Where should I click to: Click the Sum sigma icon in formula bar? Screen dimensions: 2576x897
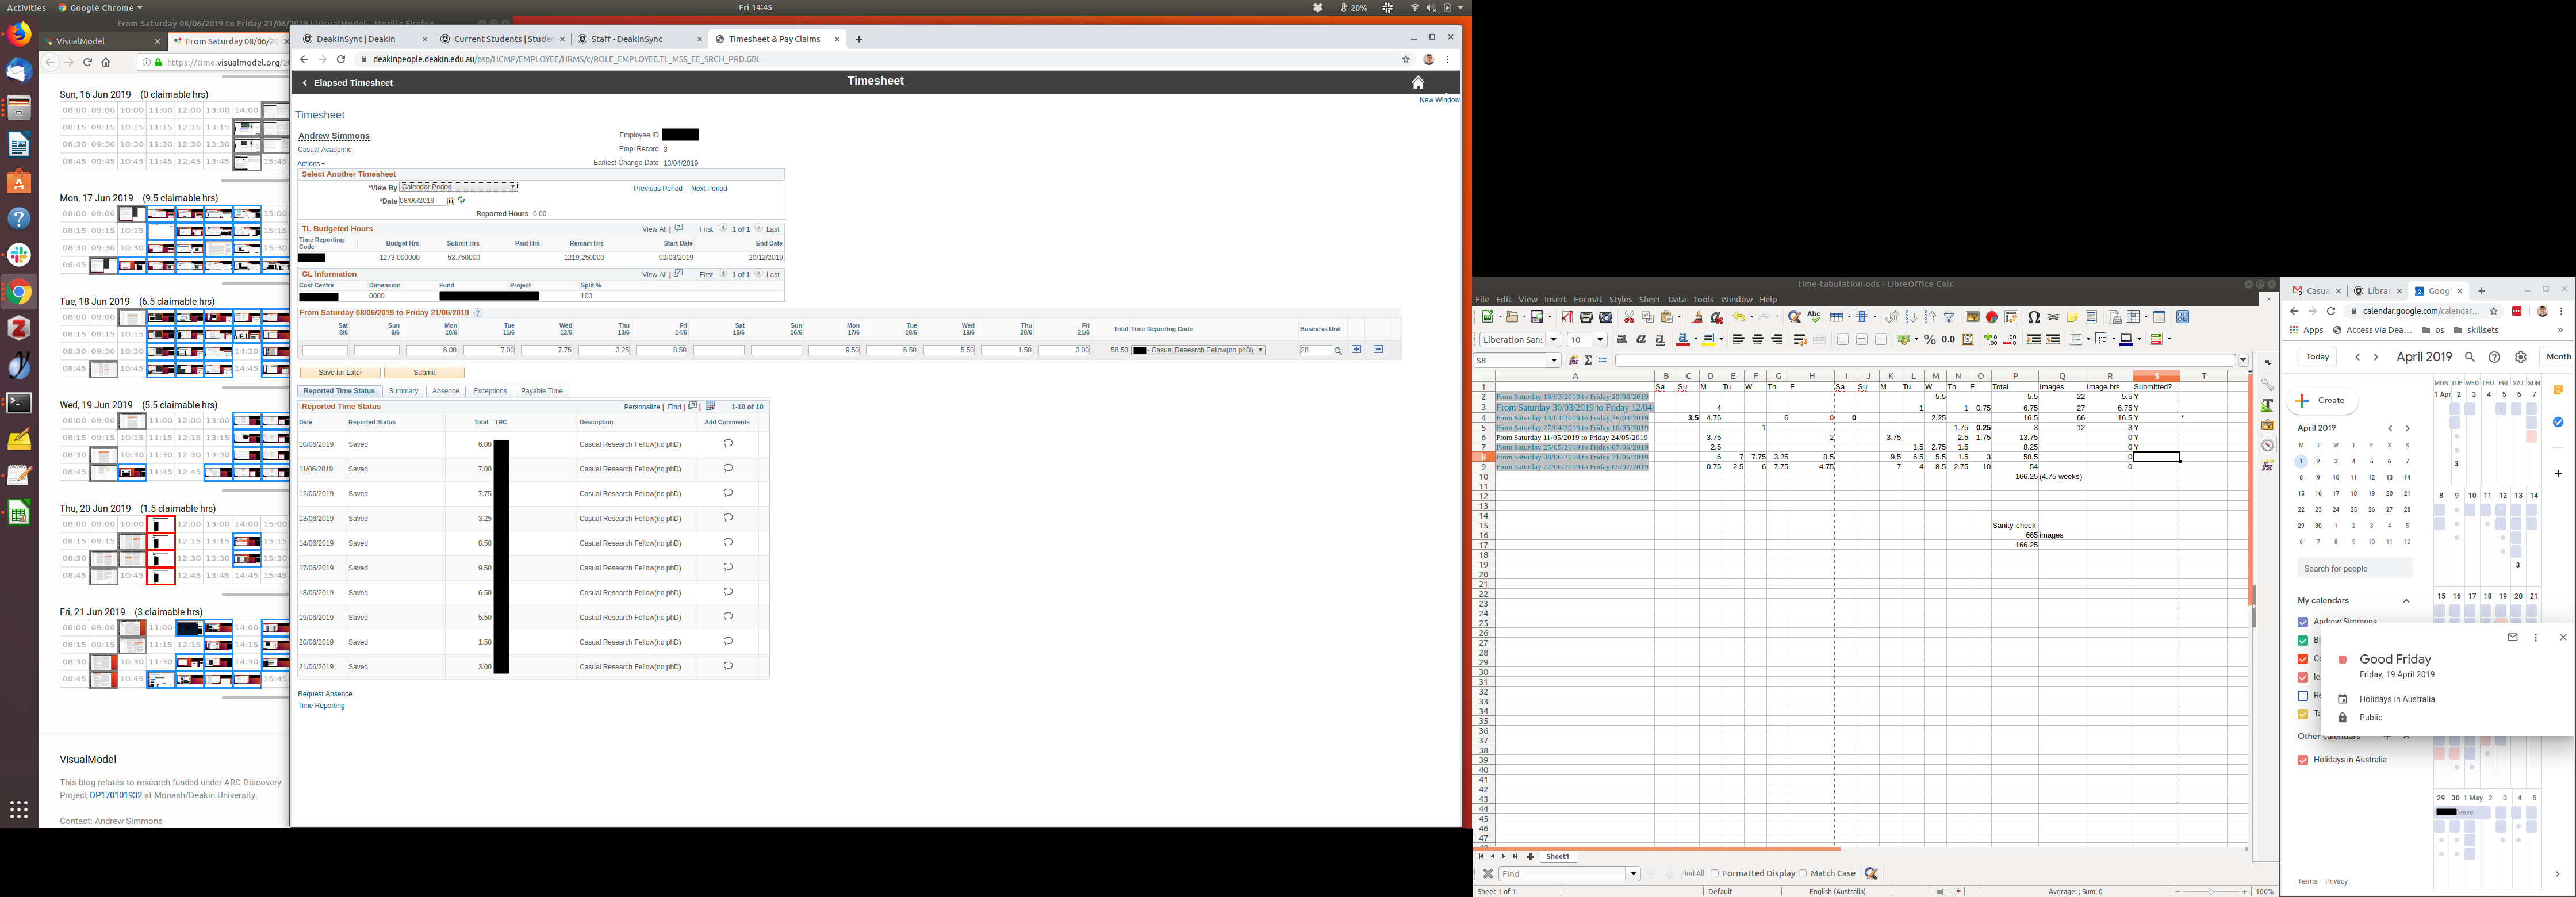(1588, 360)
